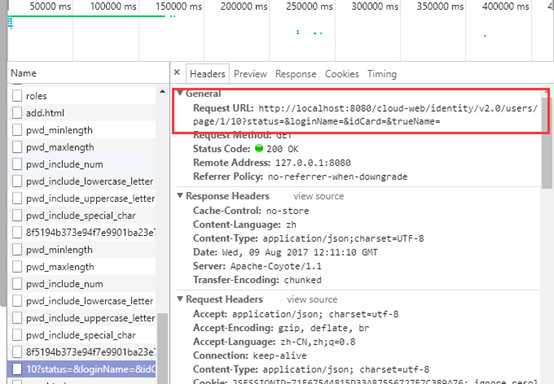Click the 400000 ms timeline marker

[506, 6]
